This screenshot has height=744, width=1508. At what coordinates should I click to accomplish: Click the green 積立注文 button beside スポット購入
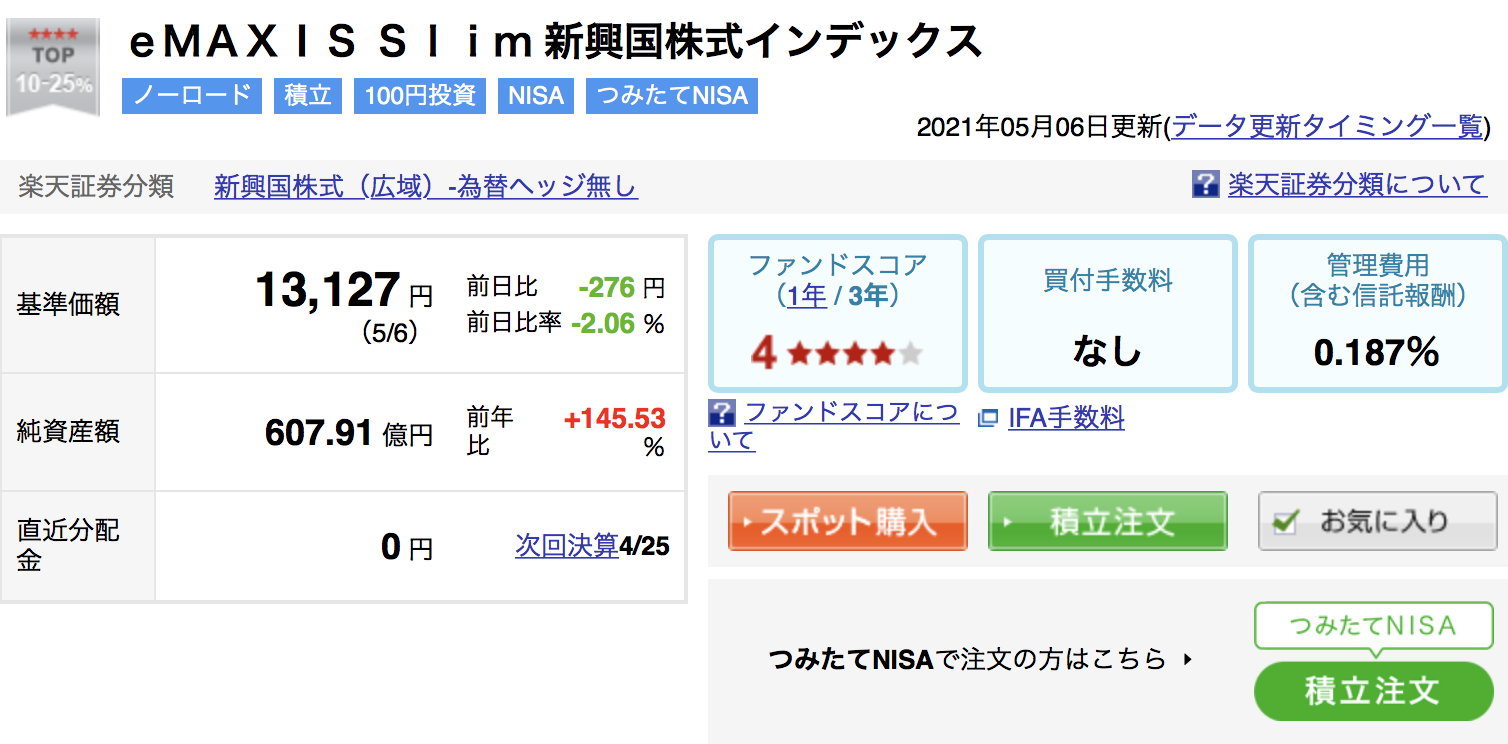pyautogui.click(x=1107, y=521)
